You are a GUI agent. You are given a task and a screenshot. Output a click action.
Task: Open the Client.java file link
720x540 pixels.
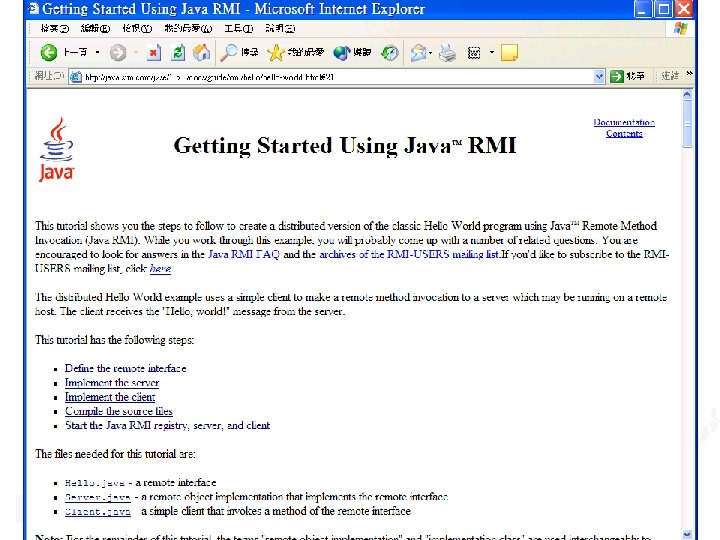point(98,512)
